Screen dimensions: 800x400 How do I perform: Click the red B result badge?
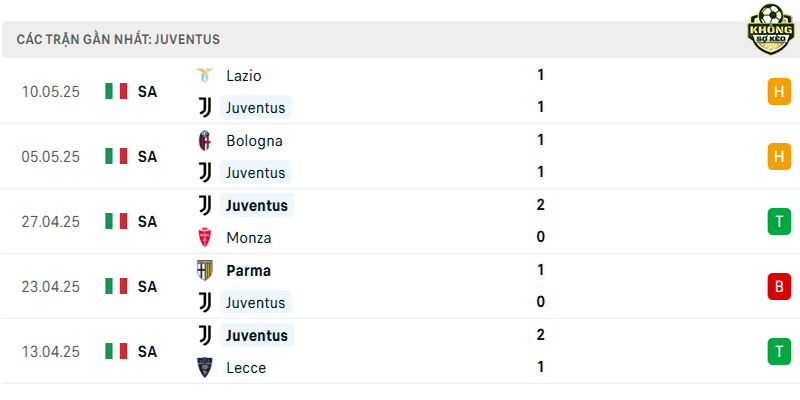779,287
